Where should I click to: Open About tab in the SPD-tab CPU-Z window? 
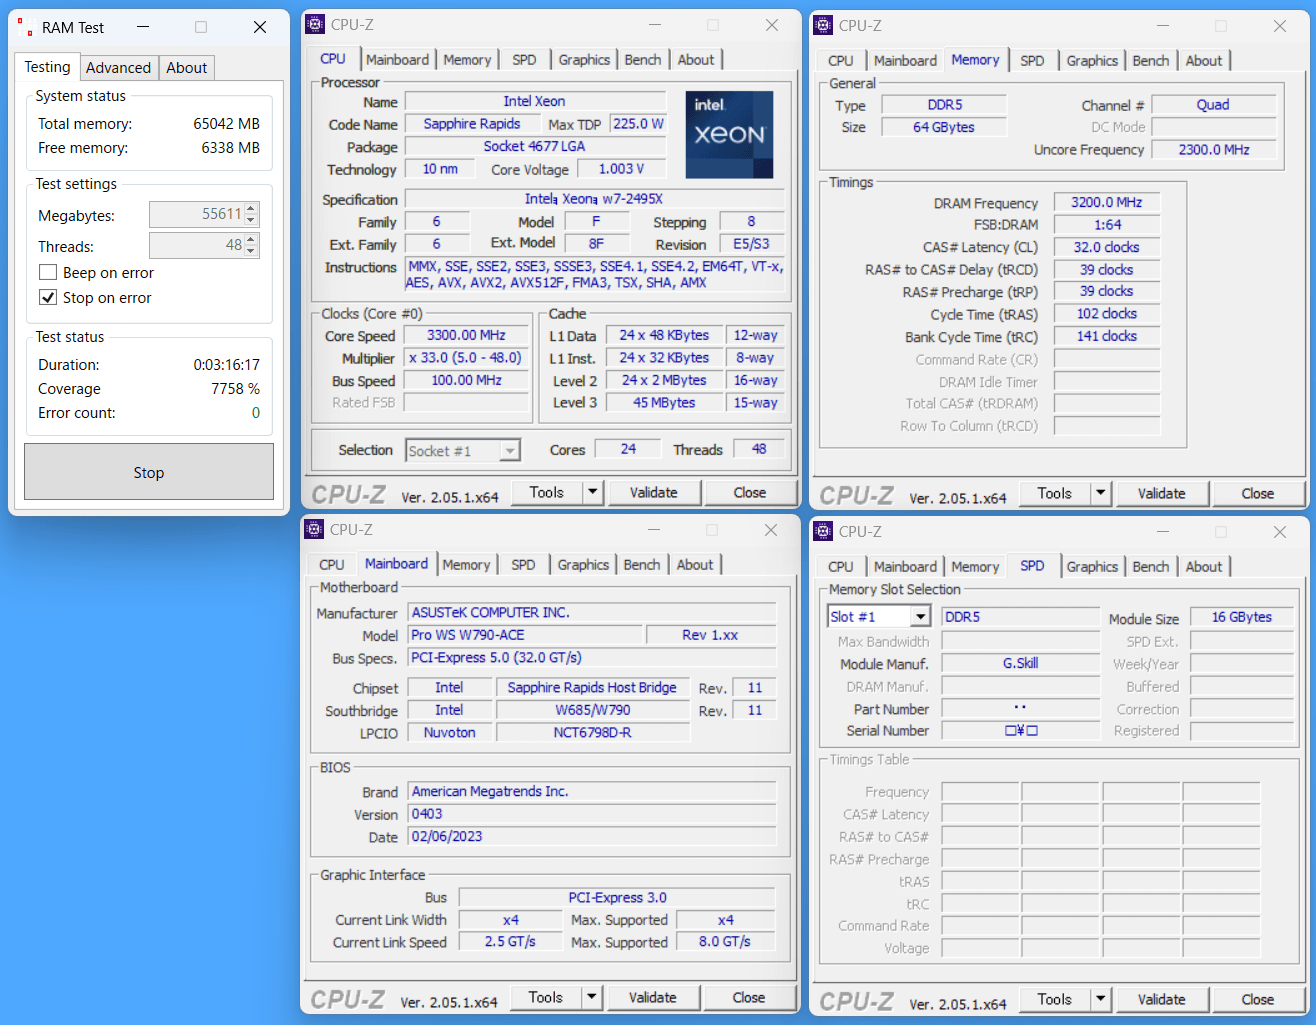tap(1204, 567)
